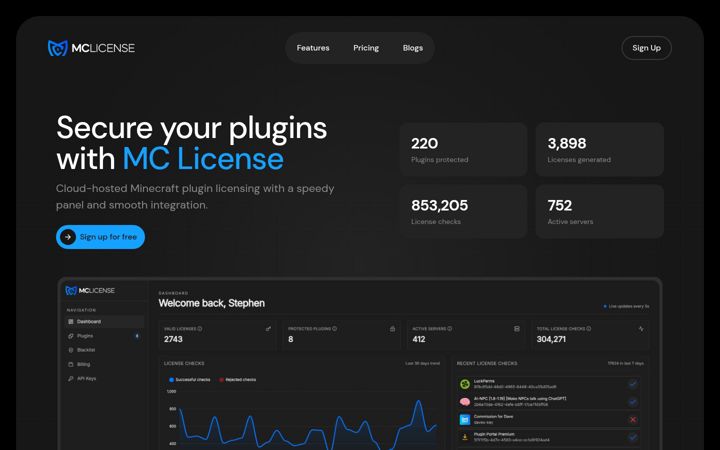Click the 2743 valid licenses value
Image resolution: width=720 pixels, height=450 pixels.
pos(173,339)
